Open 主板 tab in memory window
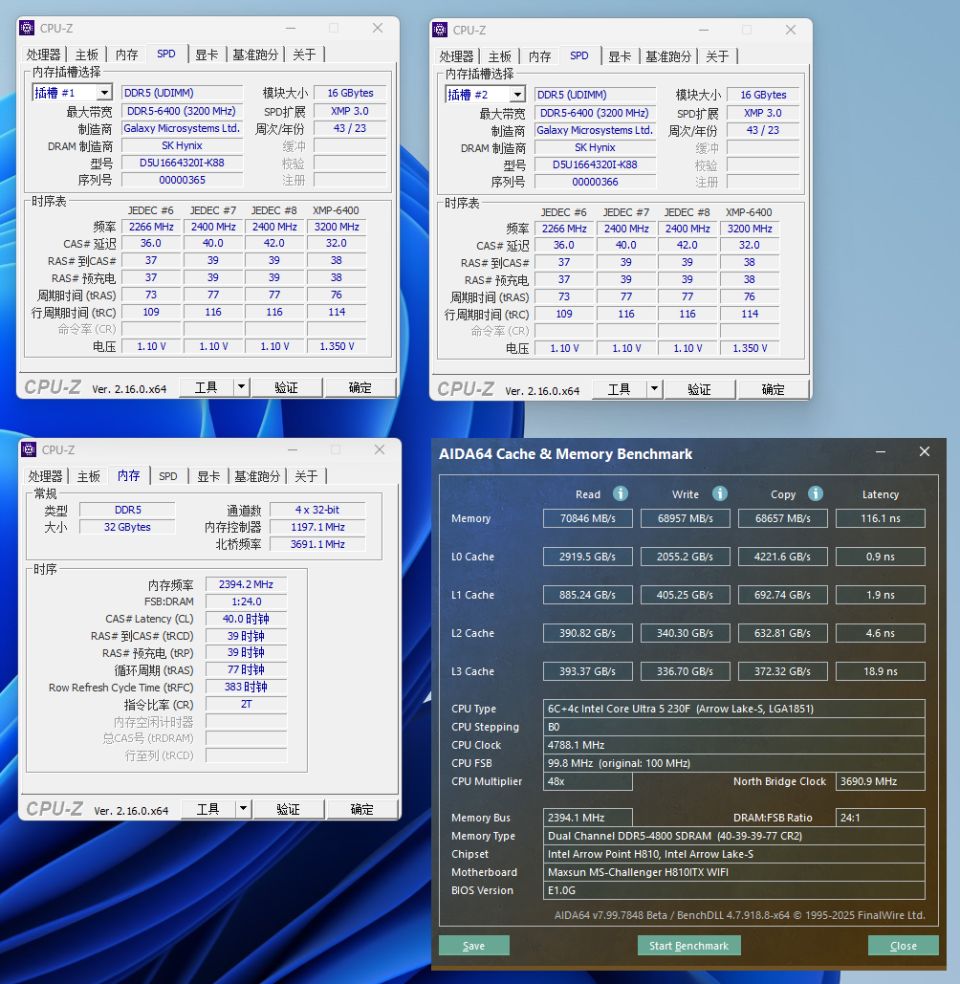960x984 pixels. [88, 476]
